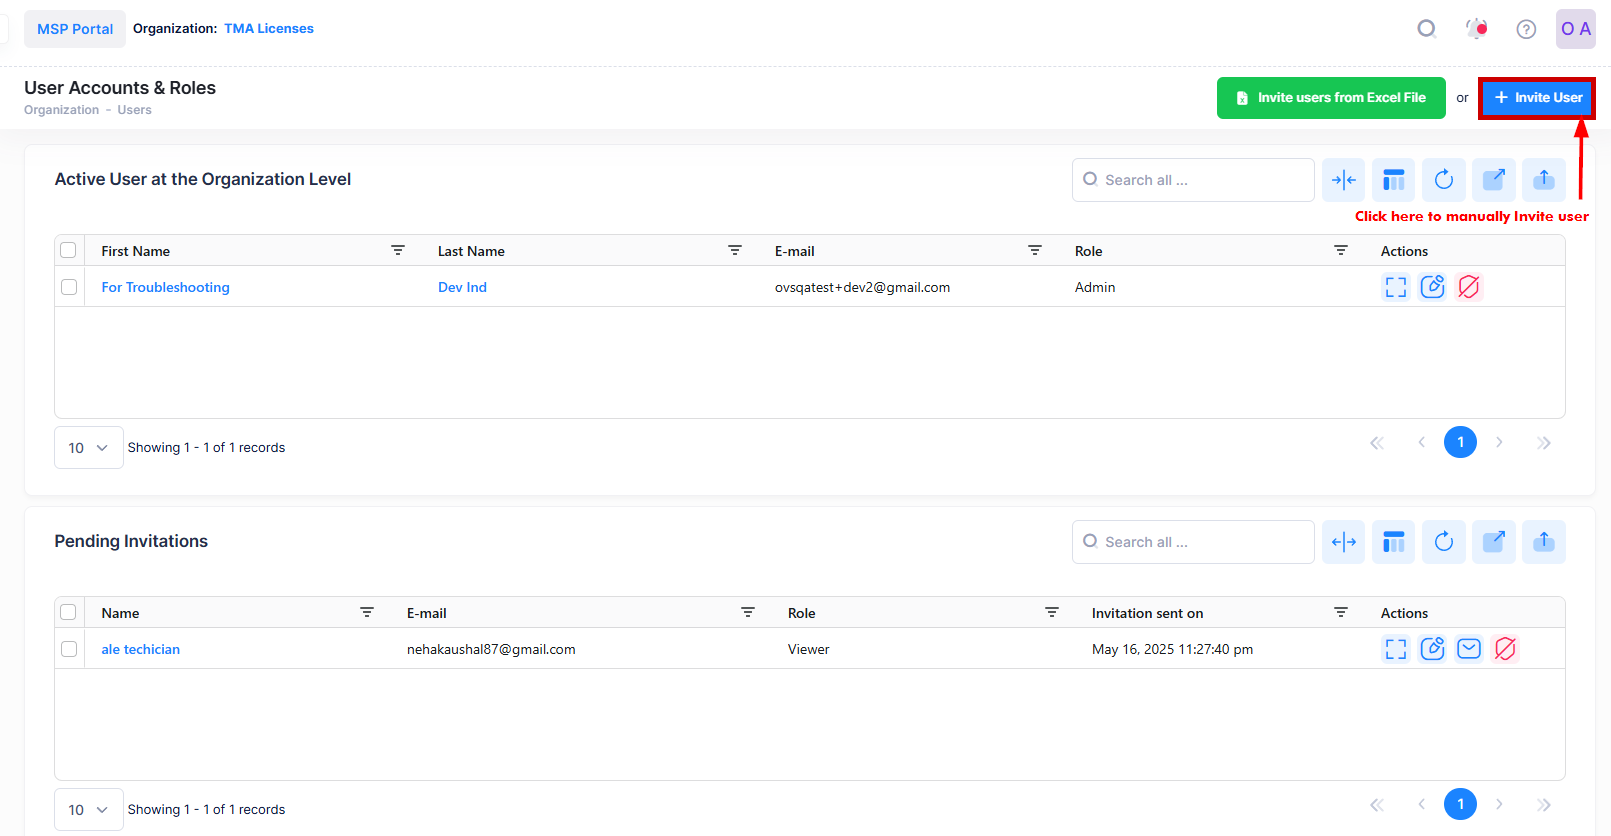Screen dimensions: 1611x836
Task: Click the notification bell icon
Action: pyautogui.click(x=1476, y=29)
